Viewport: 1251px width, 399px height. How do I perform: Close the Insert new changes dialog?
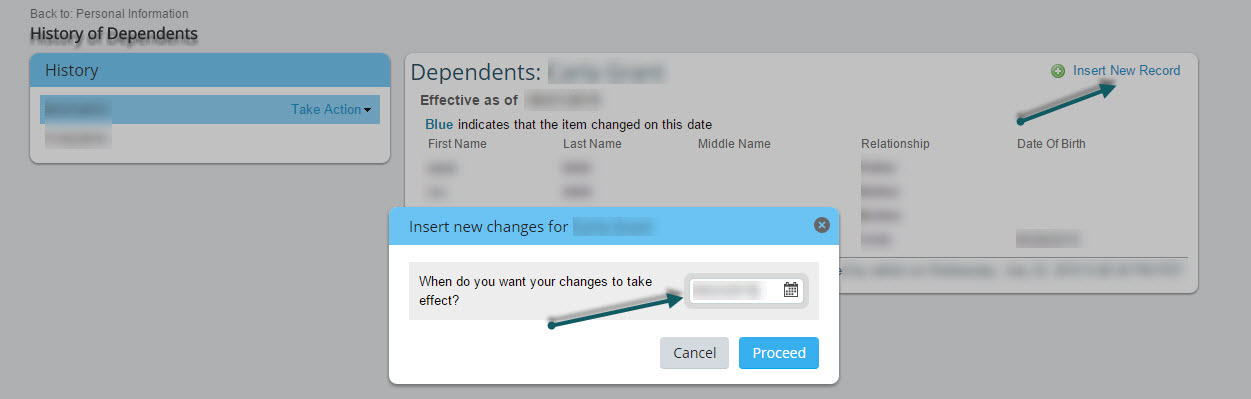coord(822,225)
